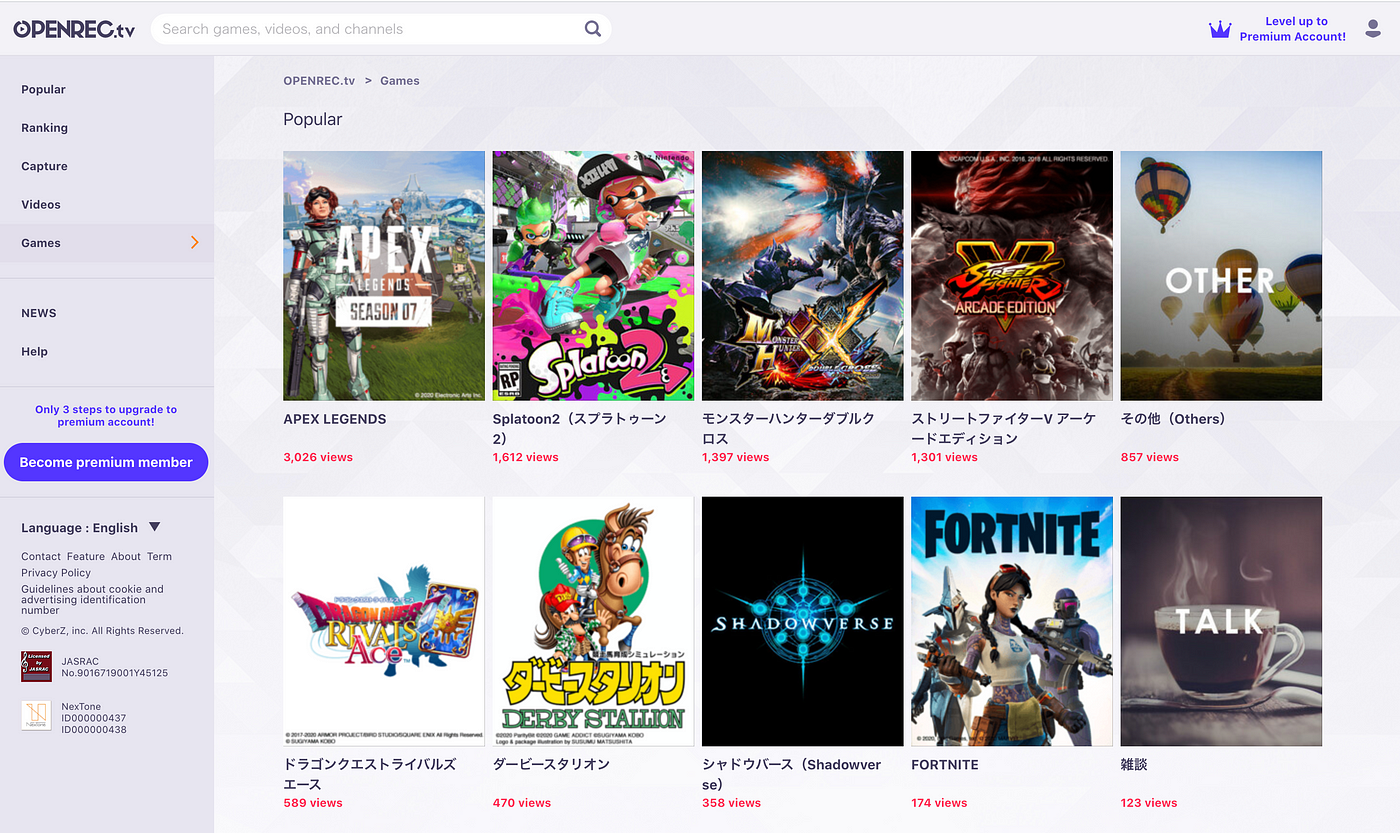
Task: Click the premium crown icon
Action: (1220, 29)
